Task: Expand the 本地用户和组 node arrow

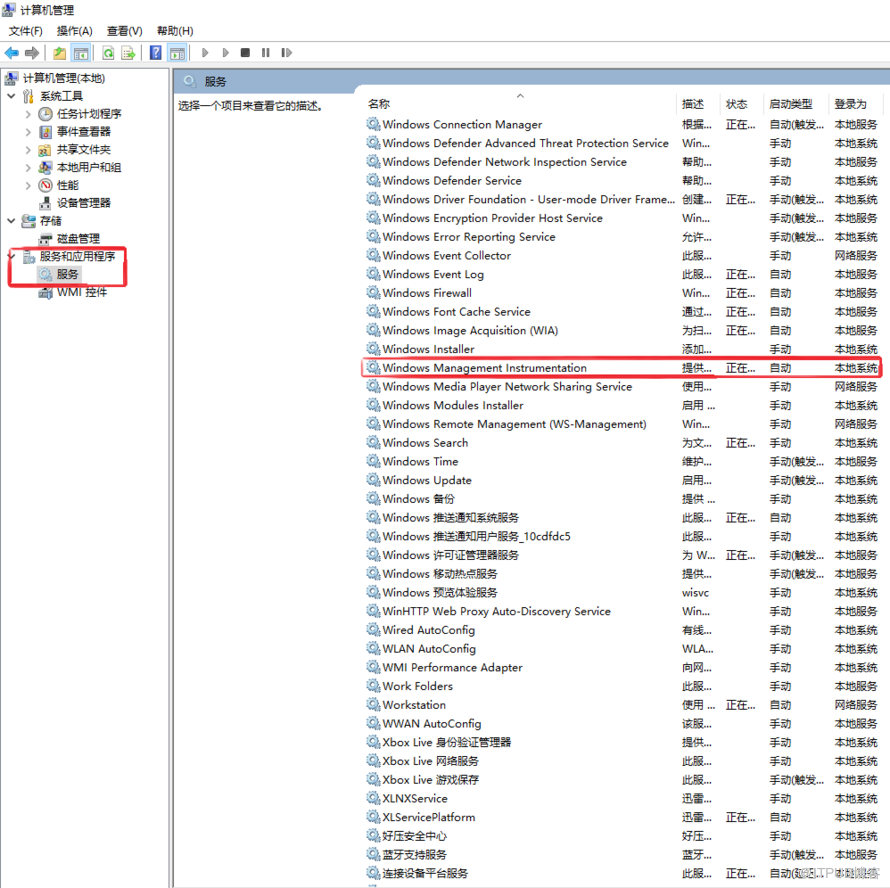Action: (x=28, y=167)
